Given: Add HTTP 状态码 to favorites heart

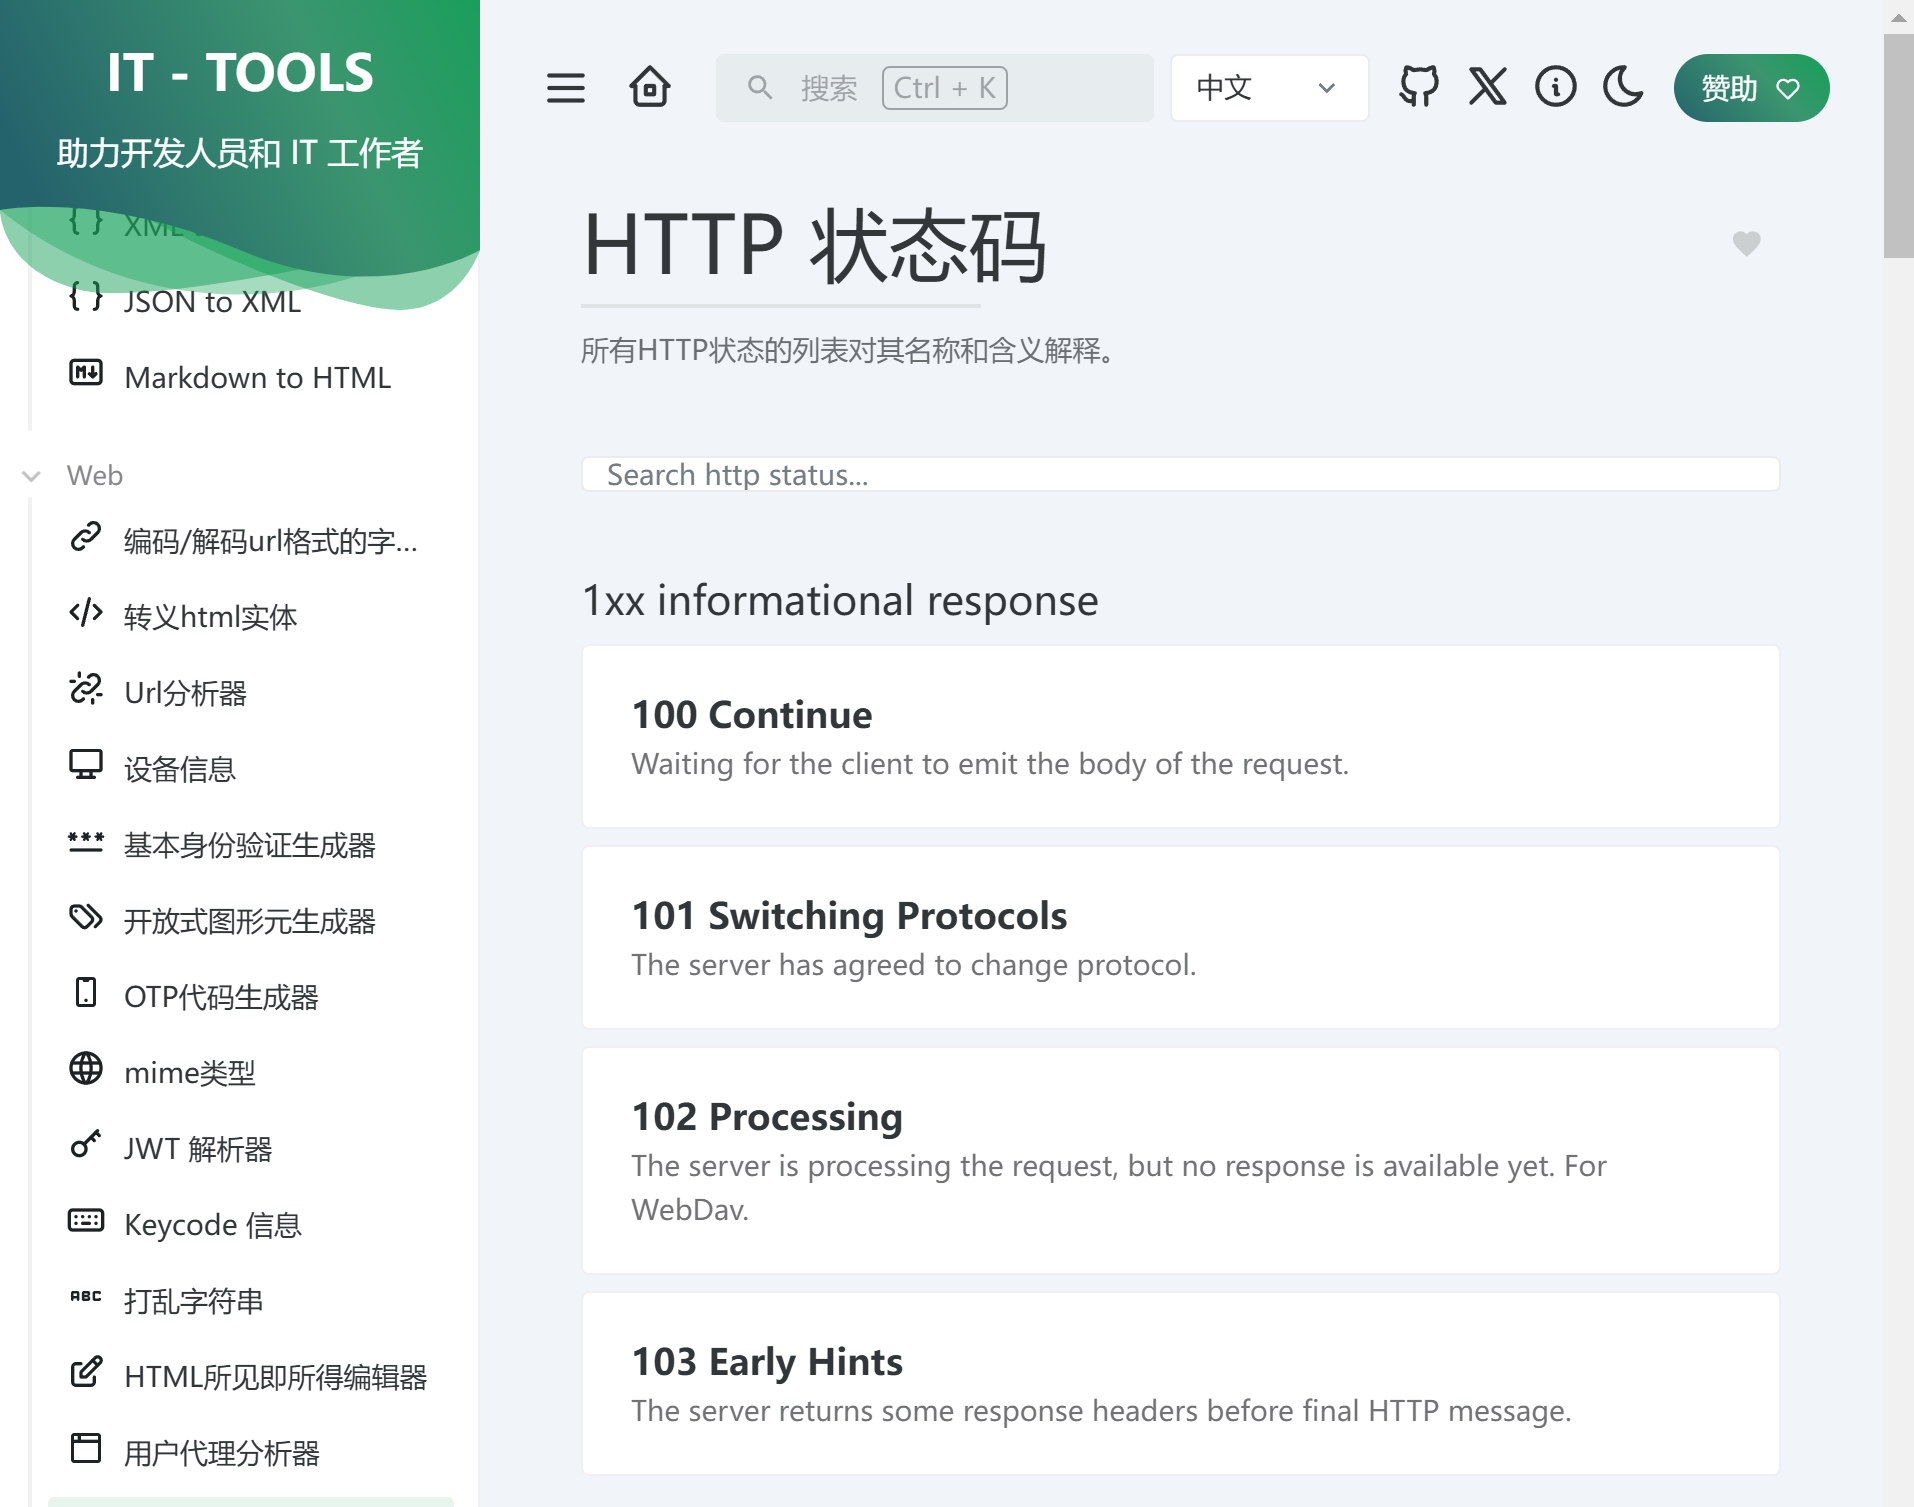Looking at the screenshot, I should click(x=1746, y=243).
